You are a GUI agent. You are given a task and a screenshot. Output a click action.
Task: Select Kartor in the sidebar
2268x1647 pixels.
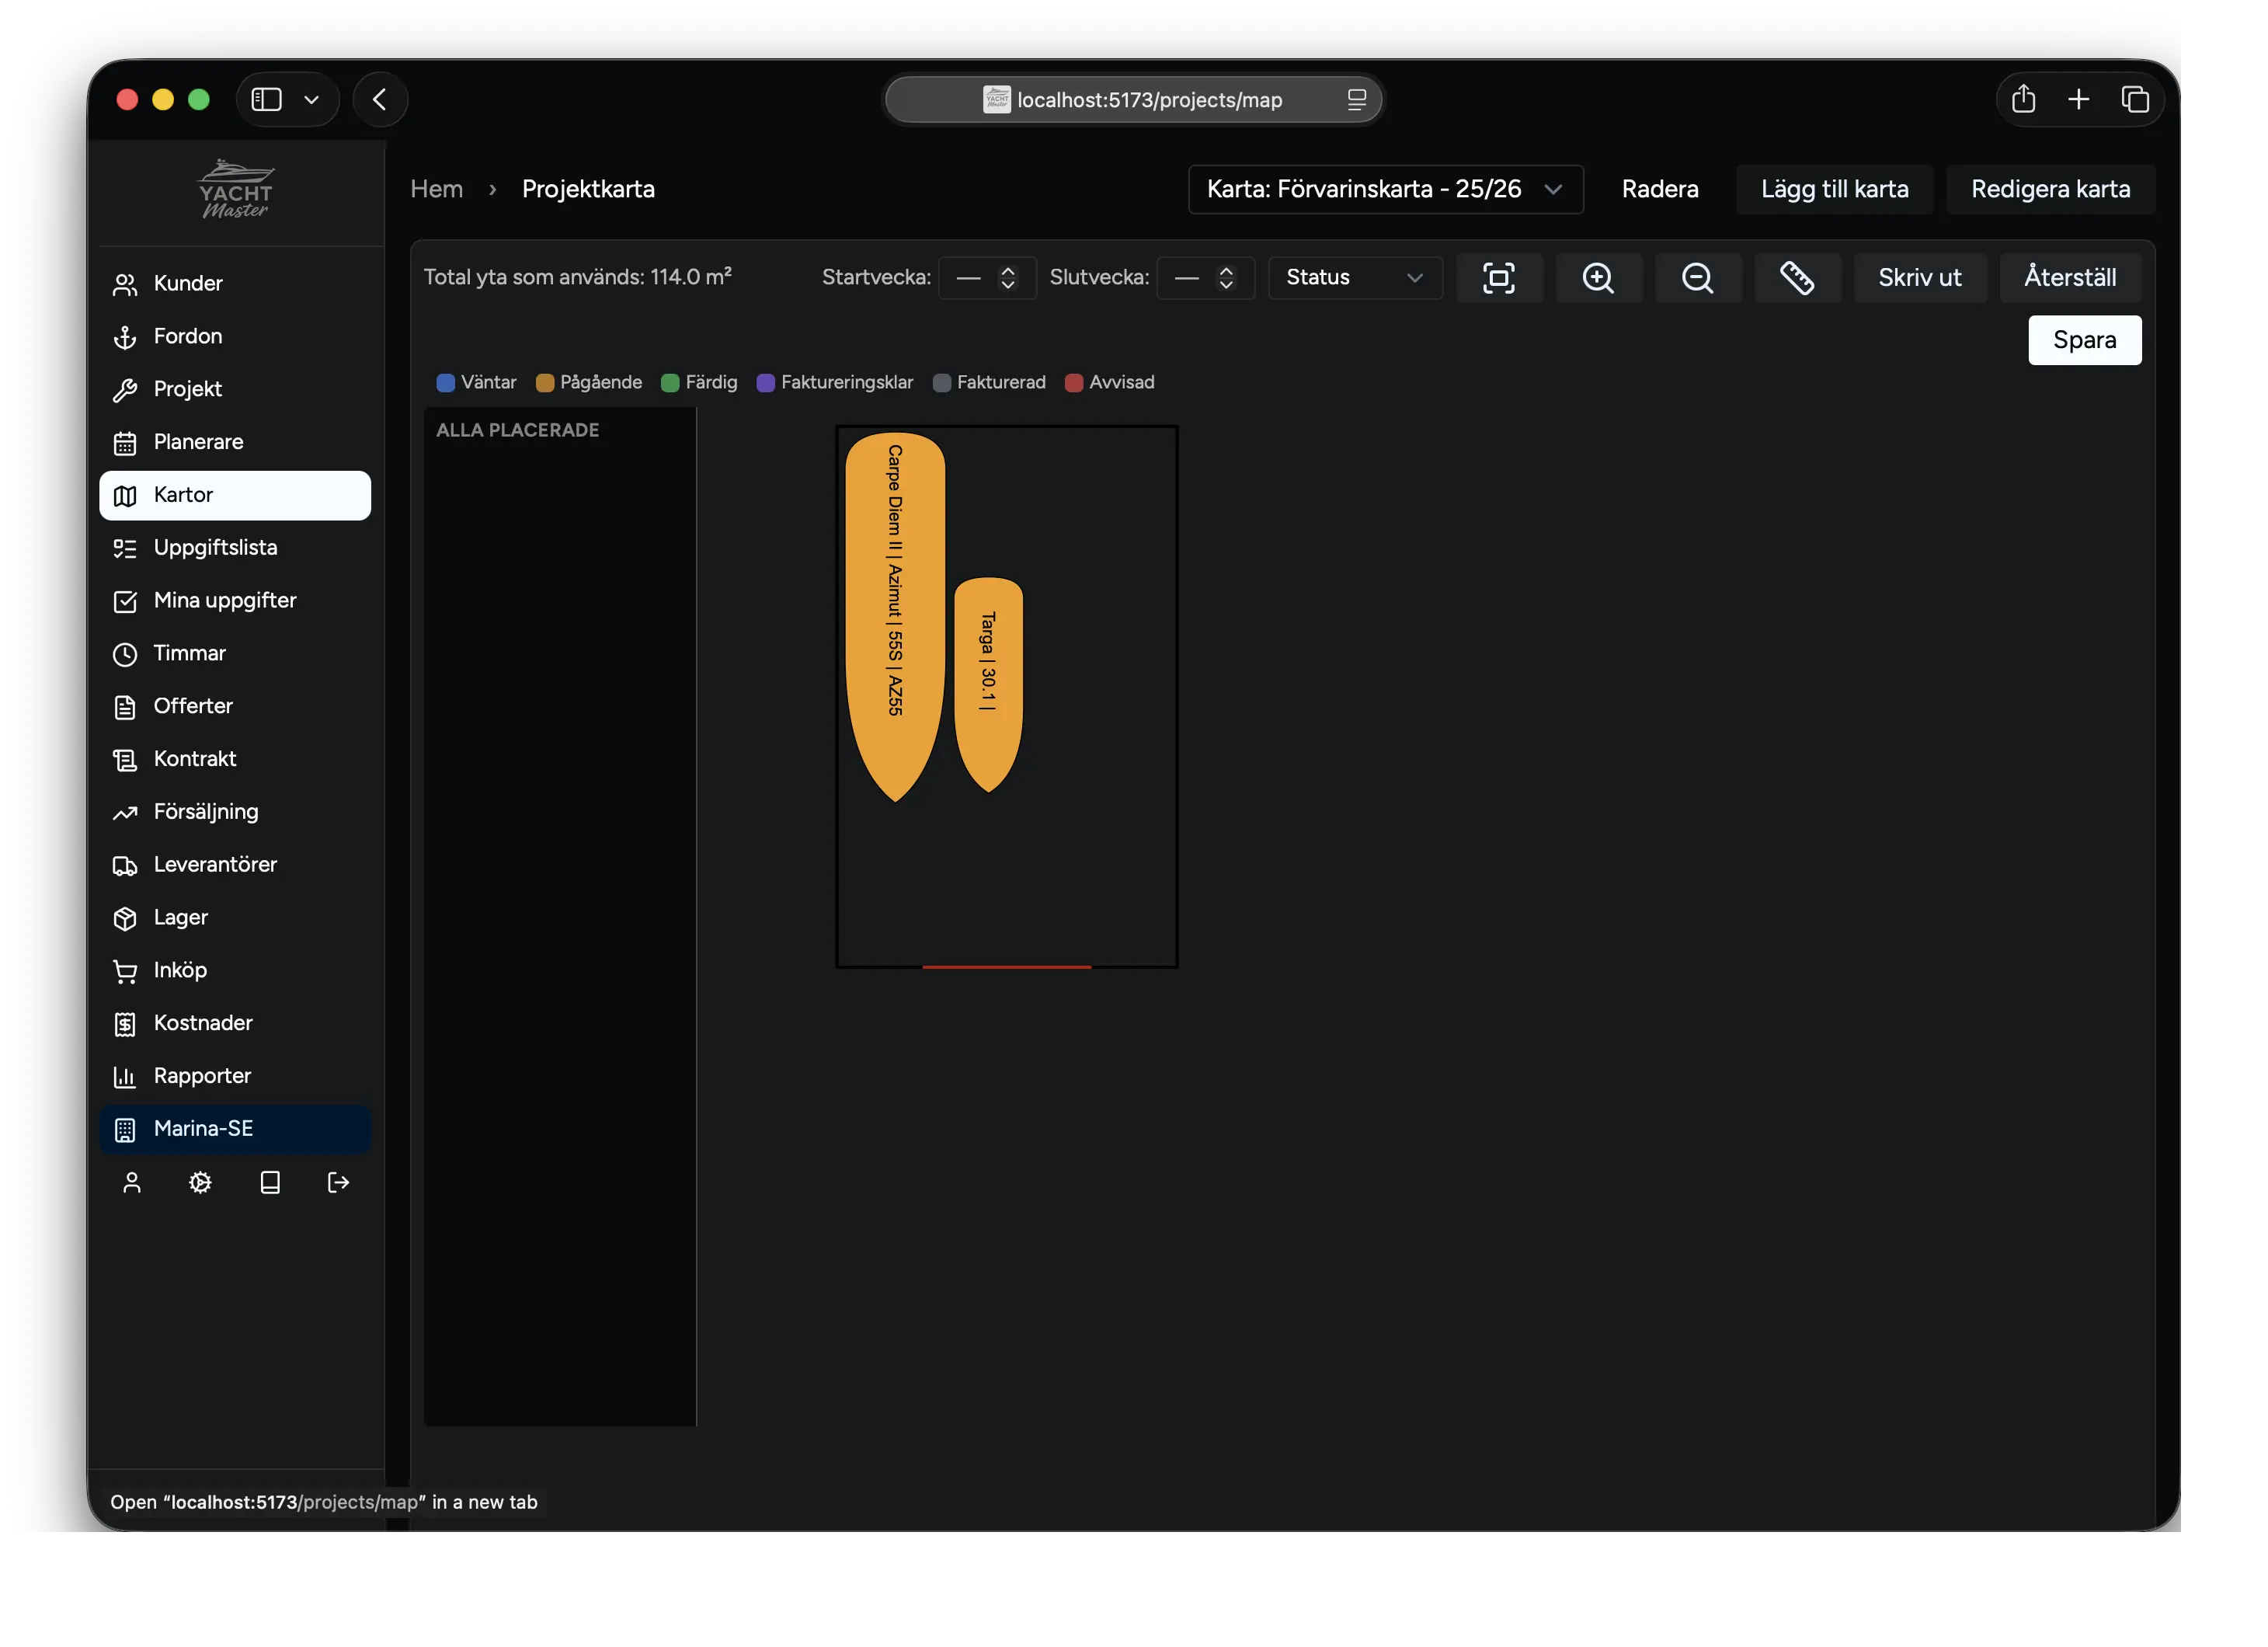coord(235,496)
